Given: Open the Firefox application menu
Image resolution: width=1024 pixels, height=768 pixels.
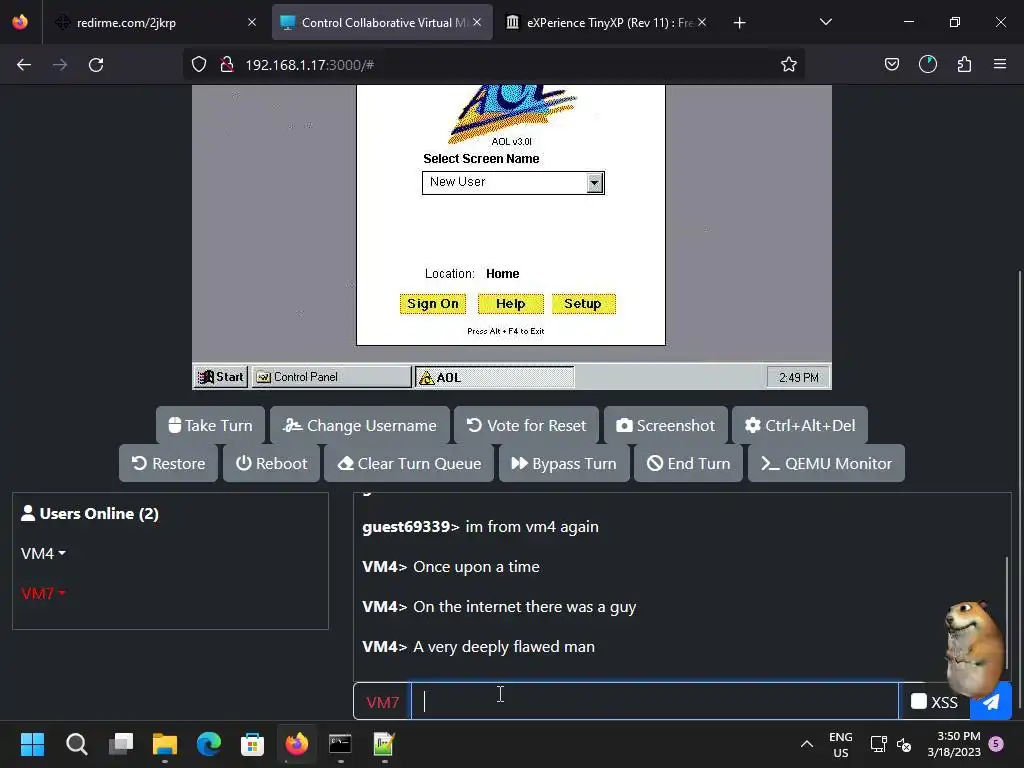Looking at the screenshot, I should pos(1000,64).
